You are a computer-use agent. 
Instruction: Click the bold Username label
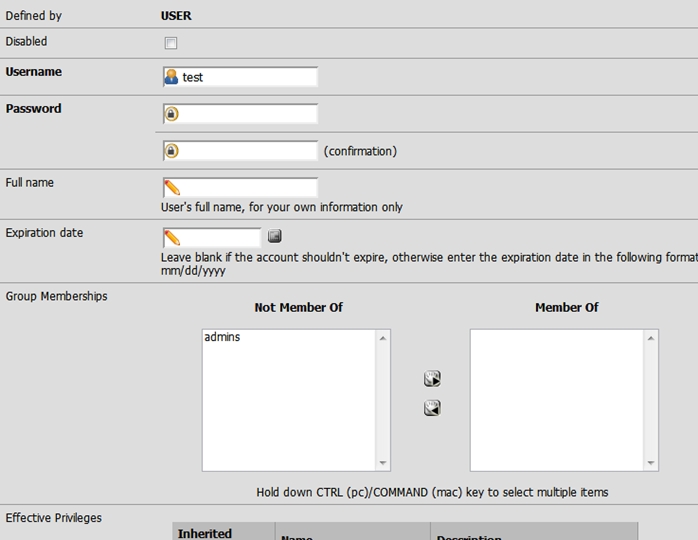tap(33, 72)
